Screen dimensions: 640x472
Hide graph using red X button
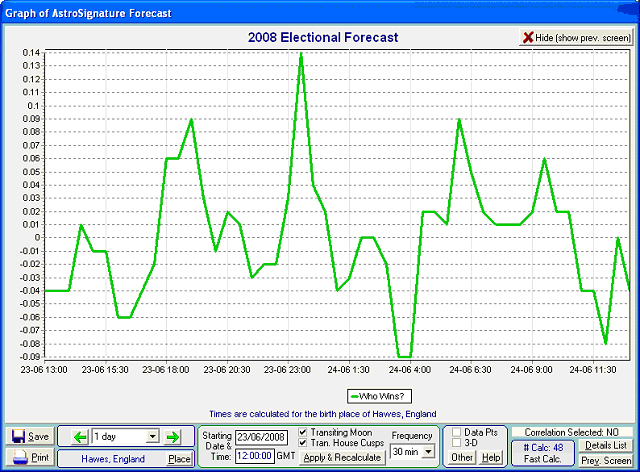(575, 37)
